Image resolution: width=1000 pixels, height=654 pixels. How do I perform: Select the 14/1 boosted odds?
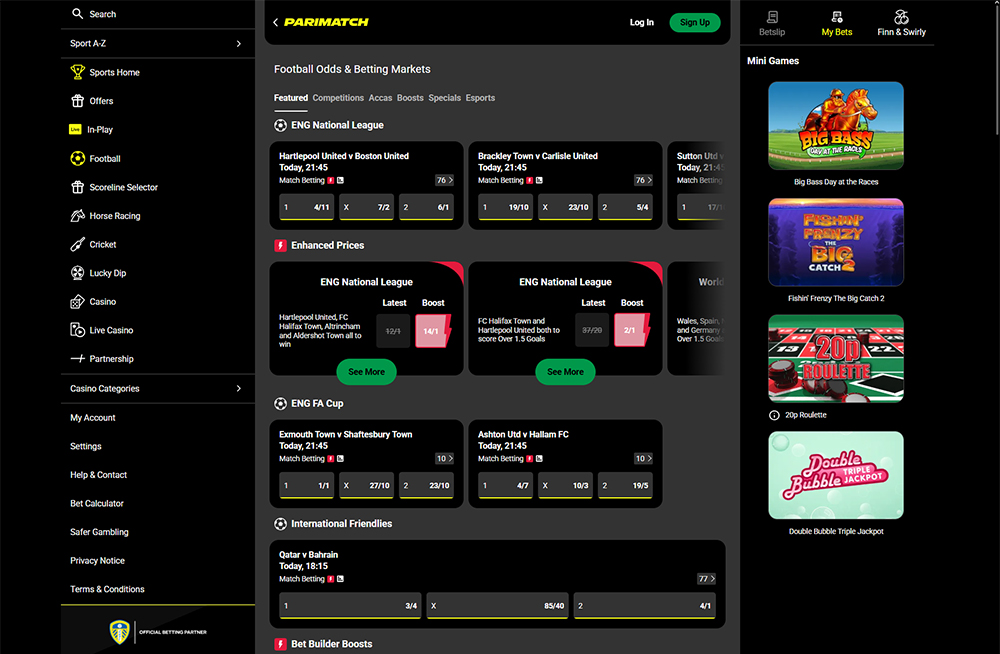coord(433,330)
